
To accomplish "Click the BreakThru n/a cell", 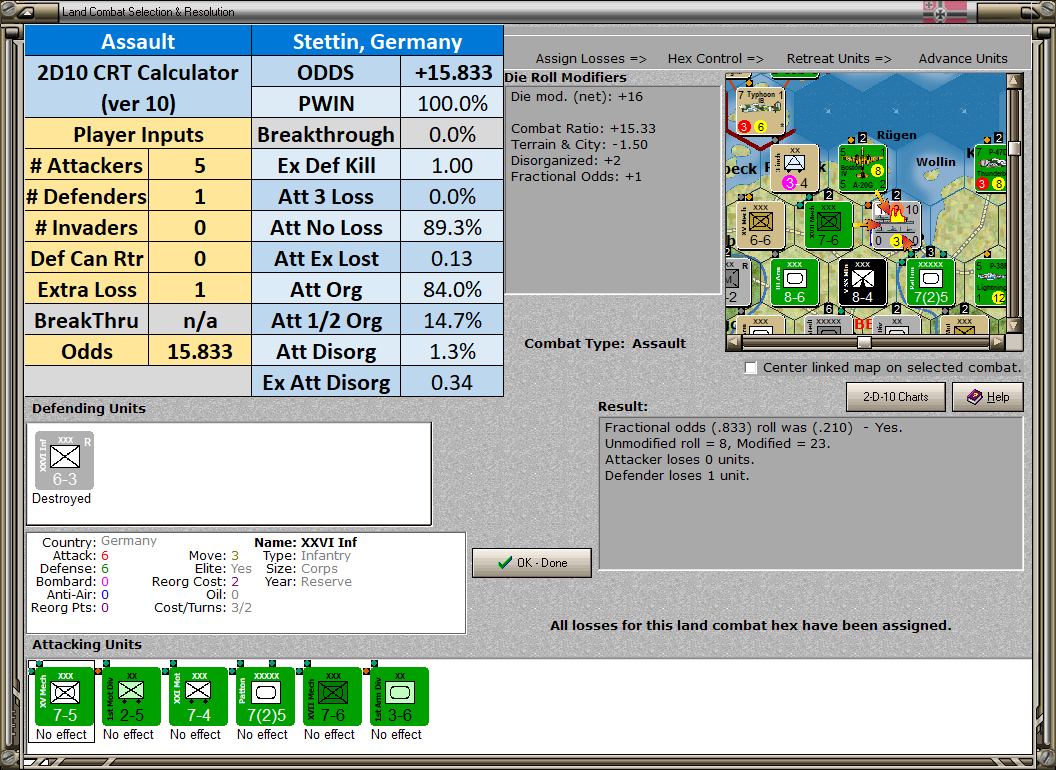I will 199,320.
